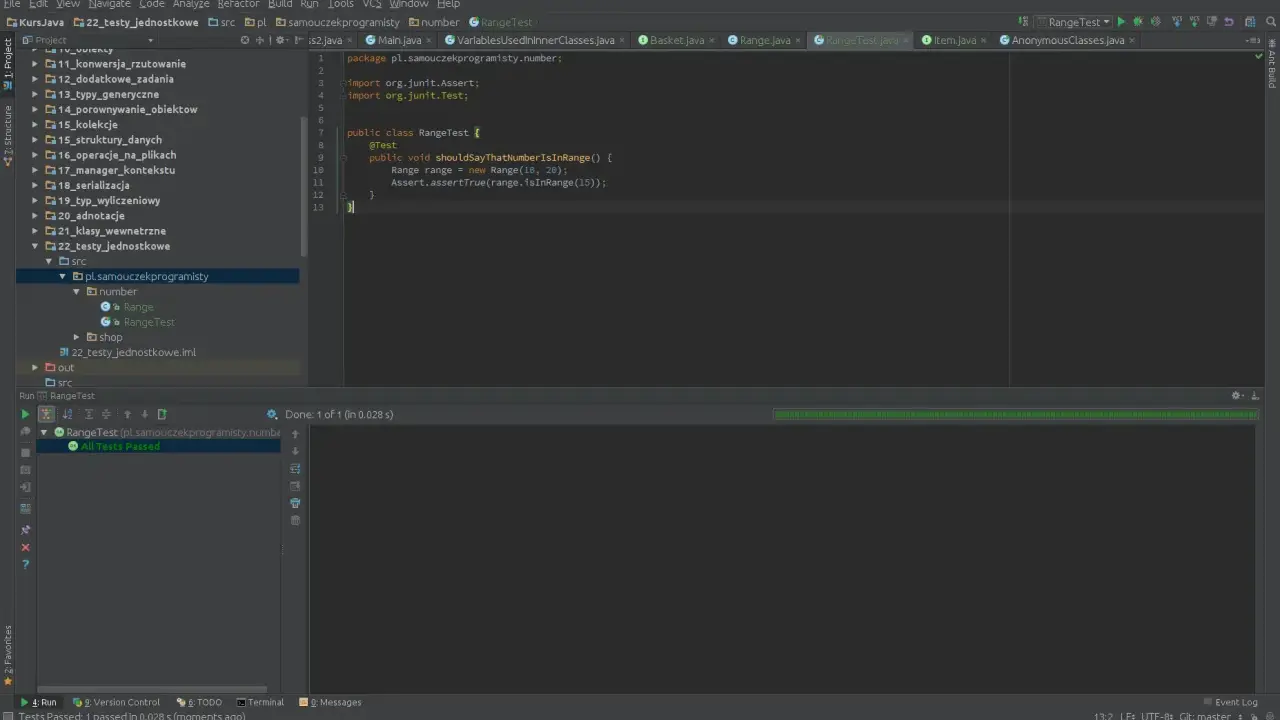The height and width of the screenshot is (720, 1280).
Task: Switch to the AnonymousClasses.java tab
Action: tap(1067, 40)
